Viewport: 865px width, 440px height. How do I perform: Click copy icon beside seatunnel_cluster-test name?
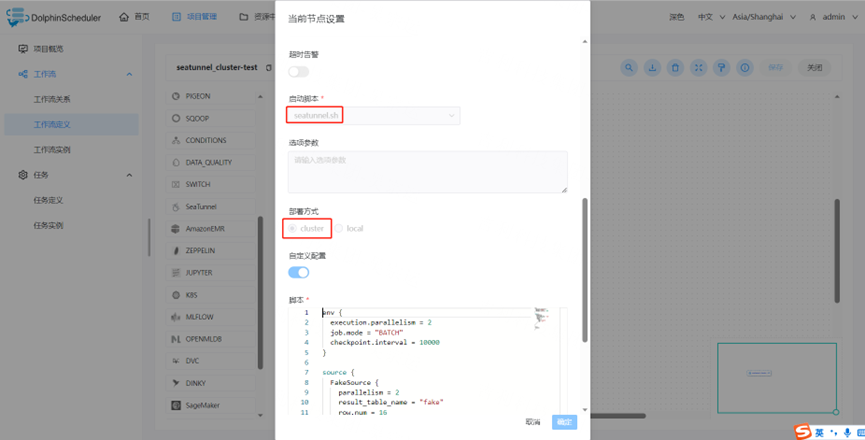point(269,68)
